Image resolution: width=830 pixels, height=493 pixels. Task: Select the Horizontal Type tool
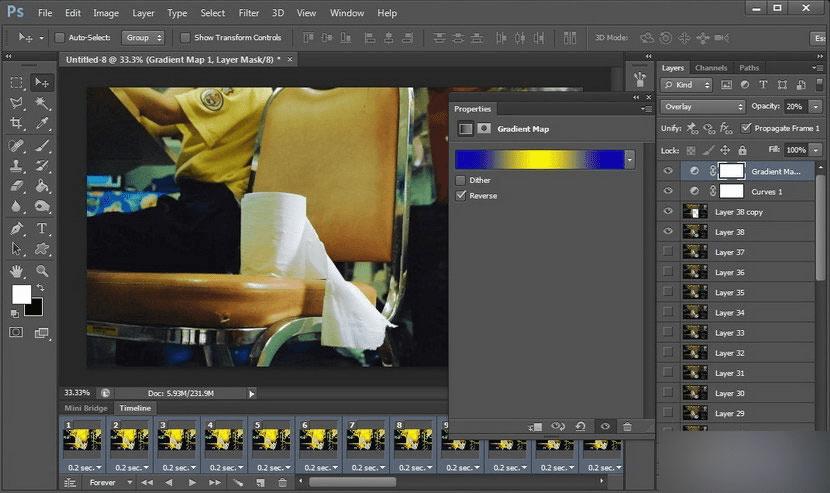coord(42,228)
